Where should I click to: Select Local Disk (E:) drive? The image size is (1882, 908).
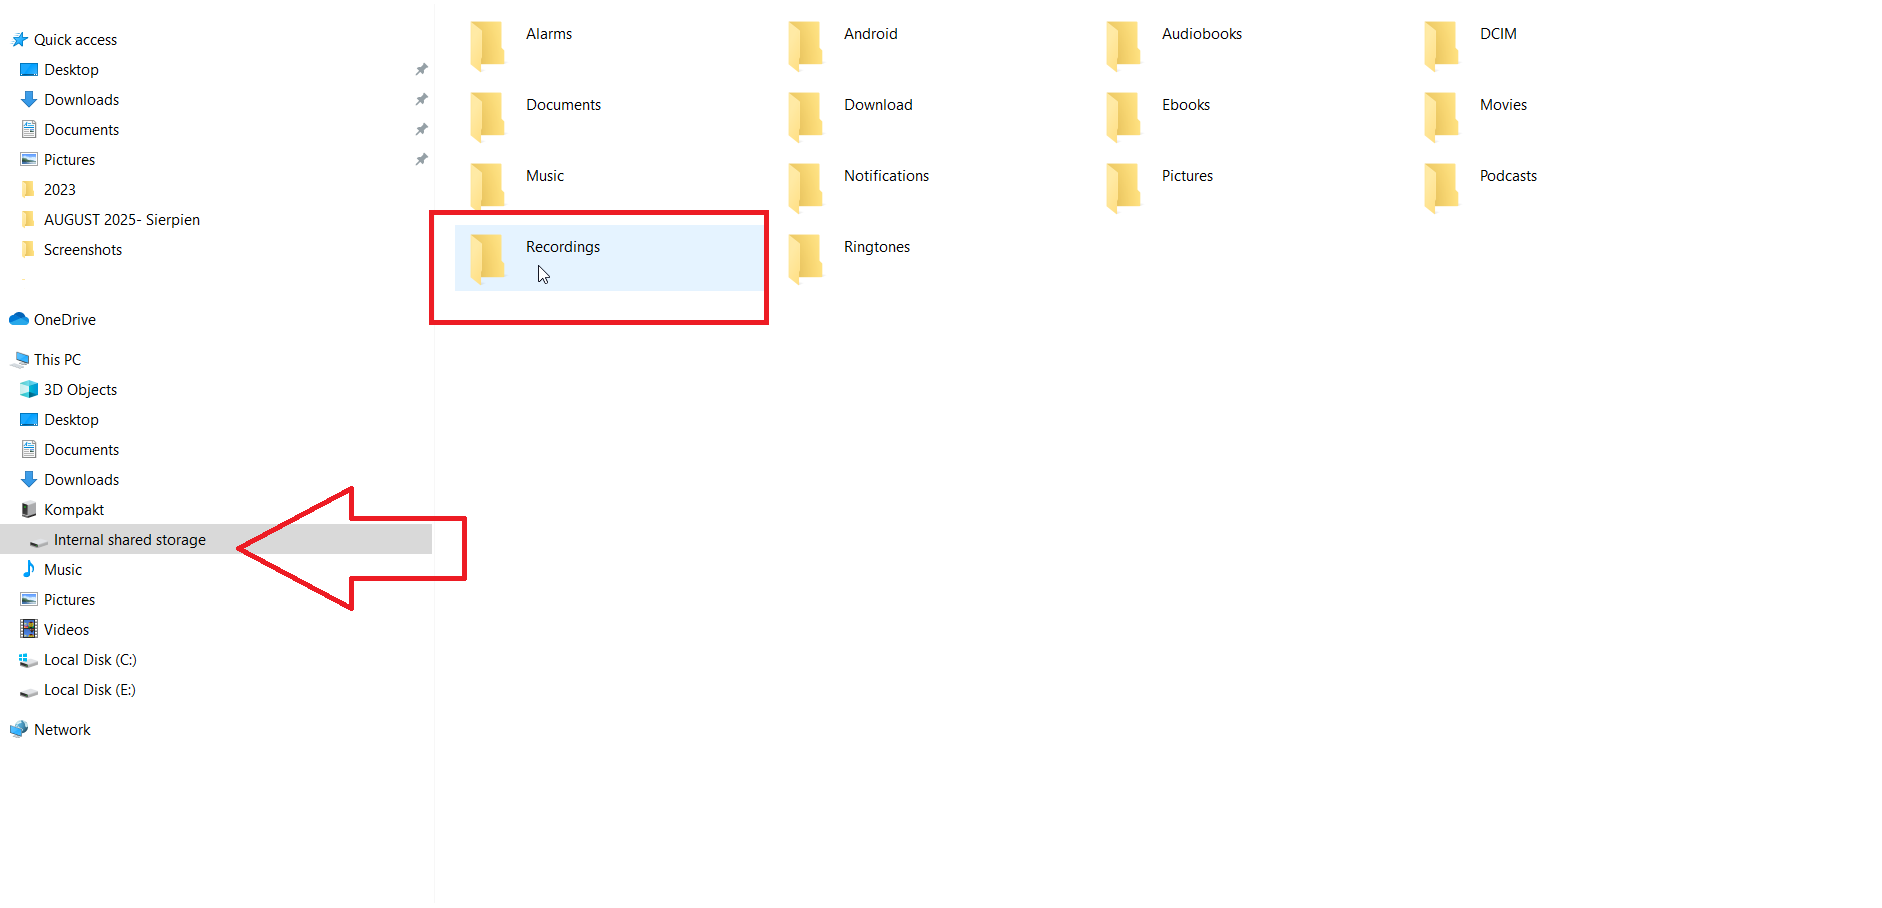(89, 690)
